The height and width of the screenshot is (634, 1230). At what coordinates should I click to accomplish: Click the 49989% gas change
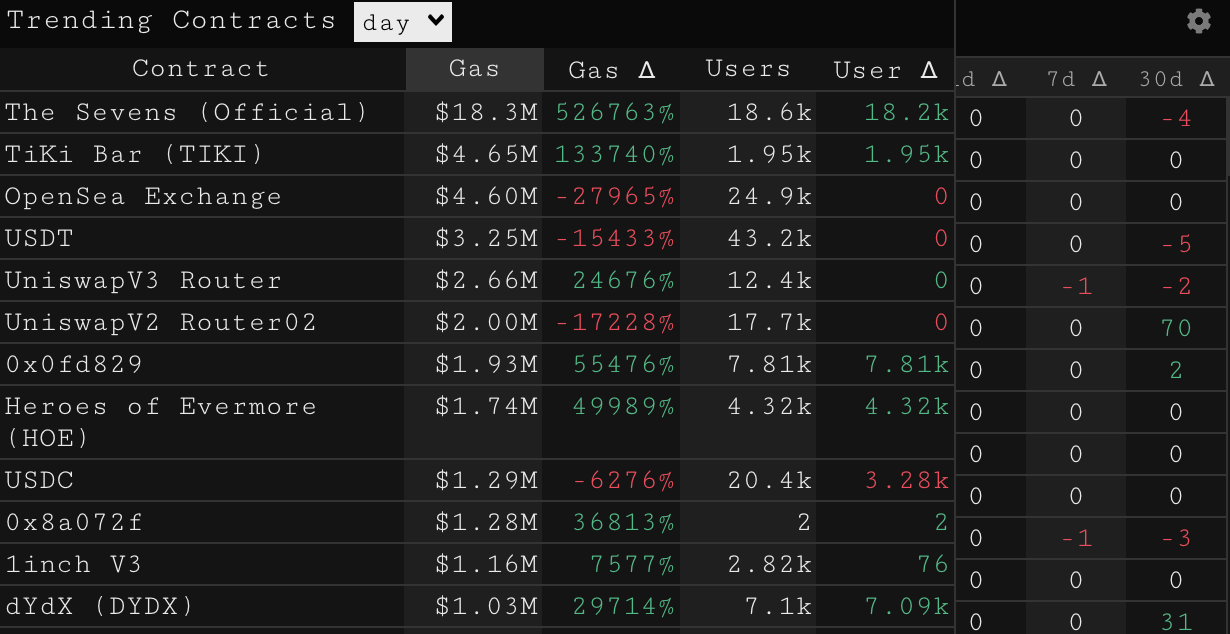pos(624,406)
